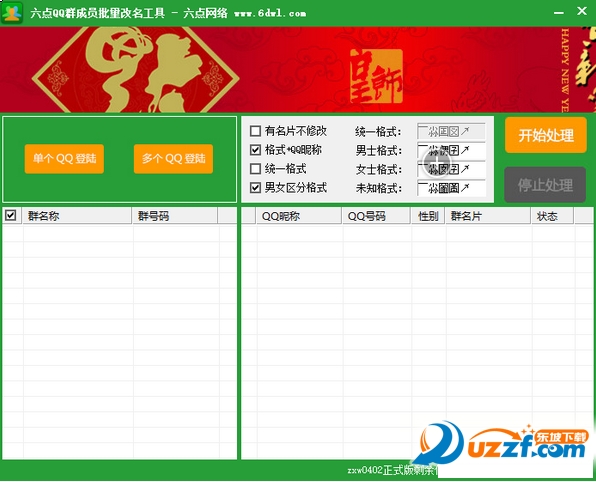Image resolution: width=596 pixels, height=482 pixels.
Task: Click the 未知格式 input field
Action: [451, 188]
